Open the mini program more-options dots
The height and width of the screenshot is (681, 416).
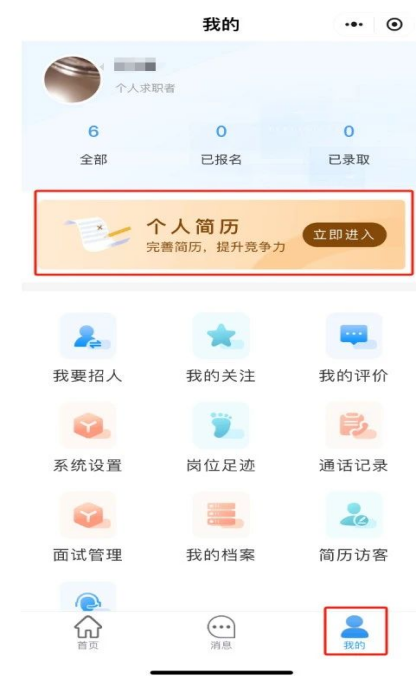354,24
